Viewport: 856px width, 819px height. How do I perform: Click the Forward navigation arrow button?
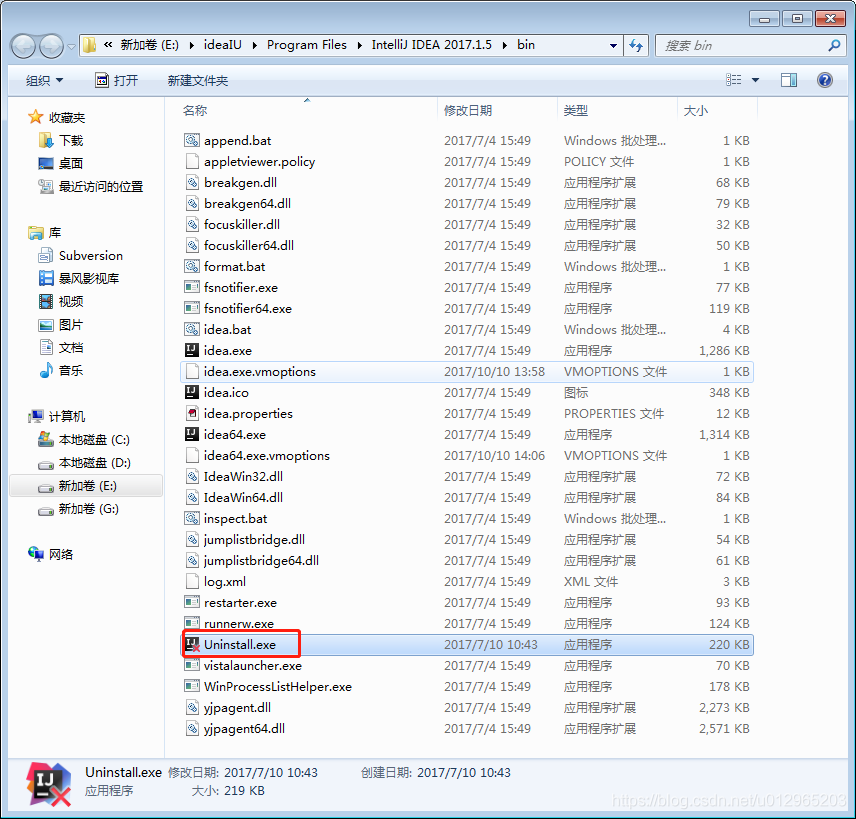tap(52, 46)
